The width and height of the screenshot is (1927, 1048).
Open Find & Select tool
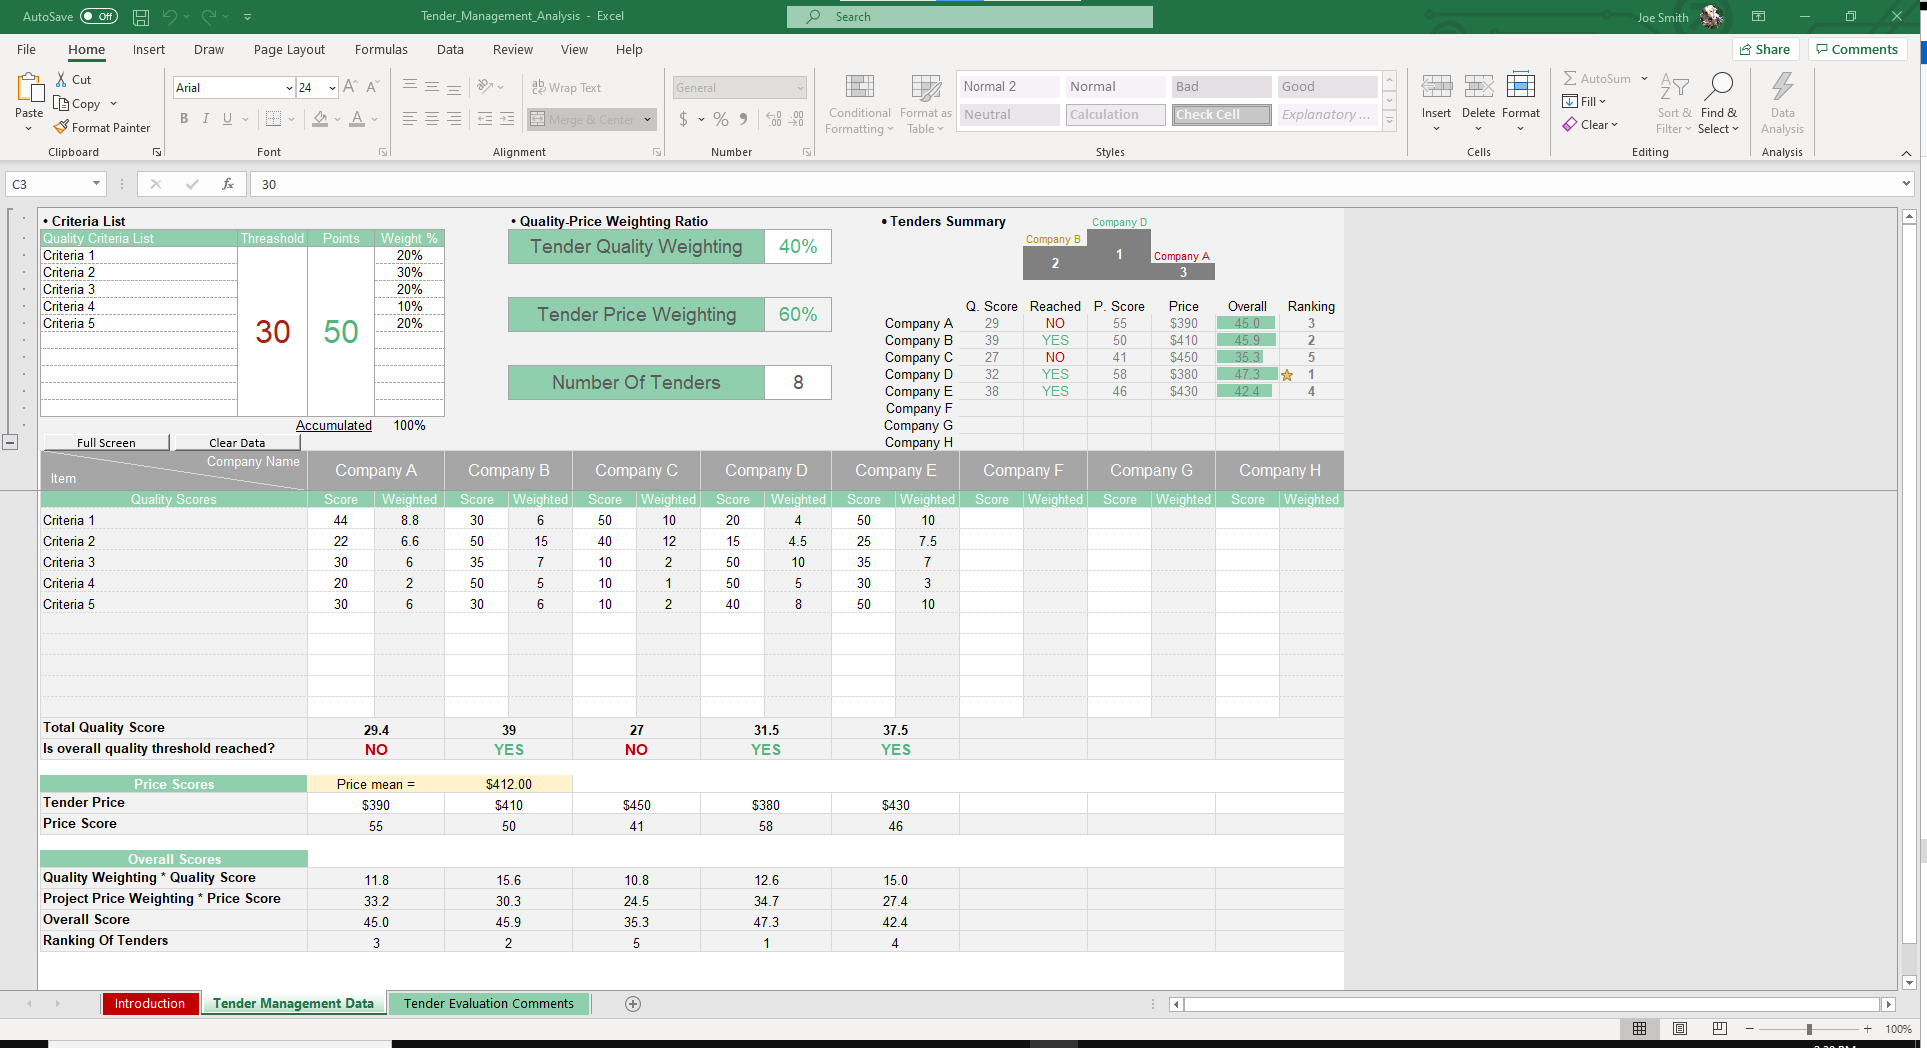(1718, 103)
